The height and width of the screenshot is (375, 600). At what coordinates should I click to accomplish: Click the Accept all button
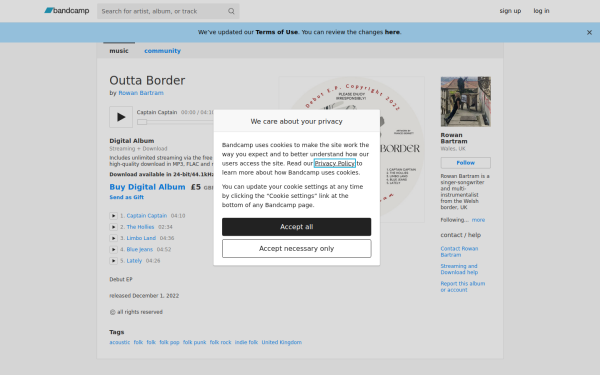click(x=297, y=227)
